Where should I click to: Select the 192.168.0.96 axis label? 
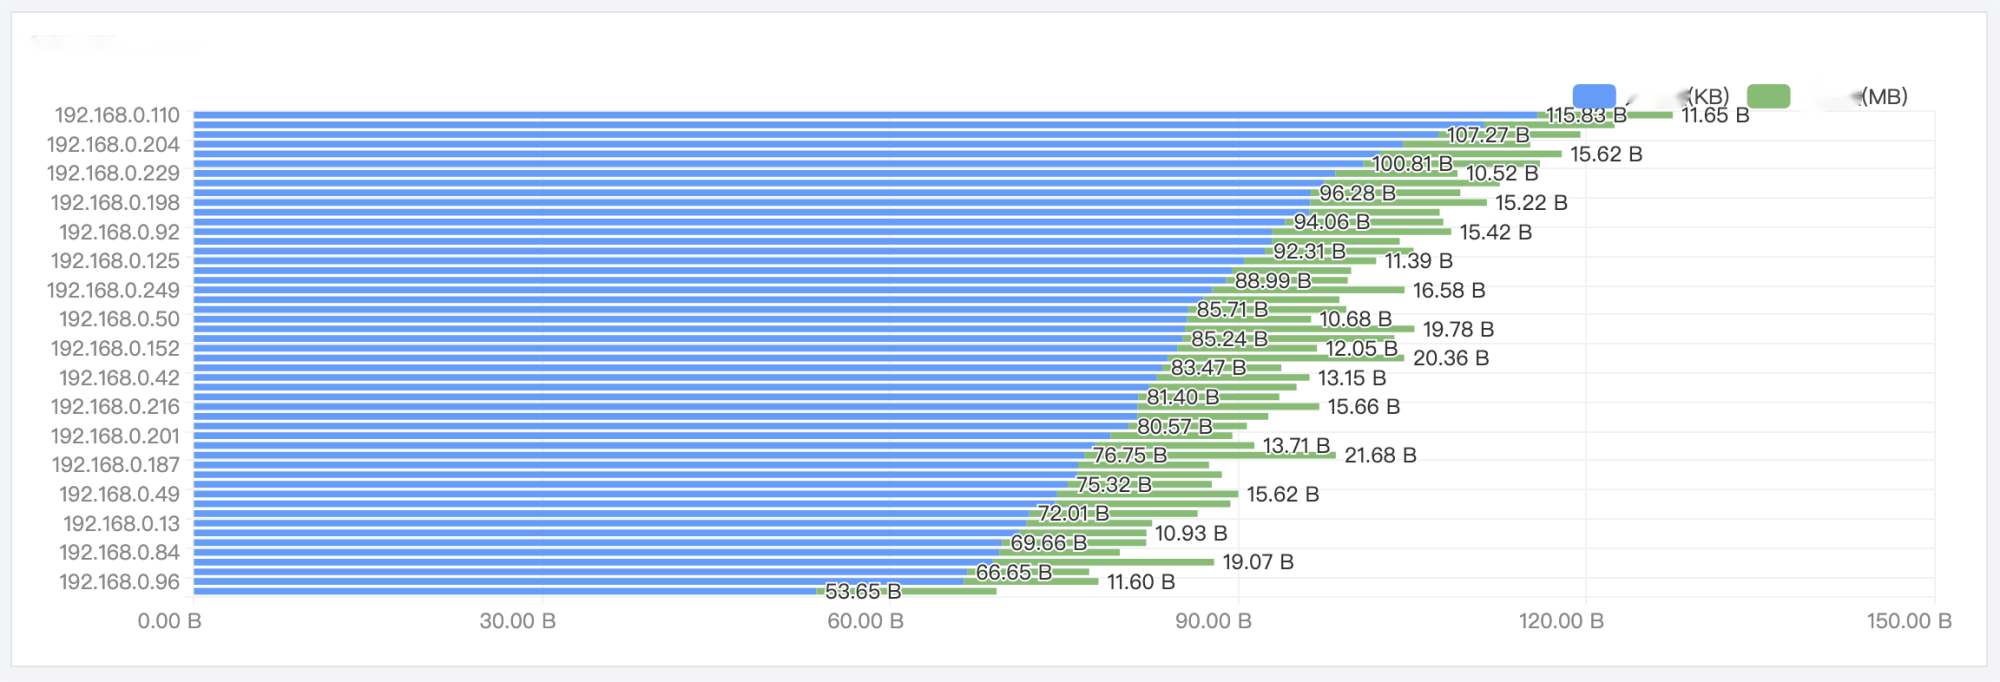[120, 582]
